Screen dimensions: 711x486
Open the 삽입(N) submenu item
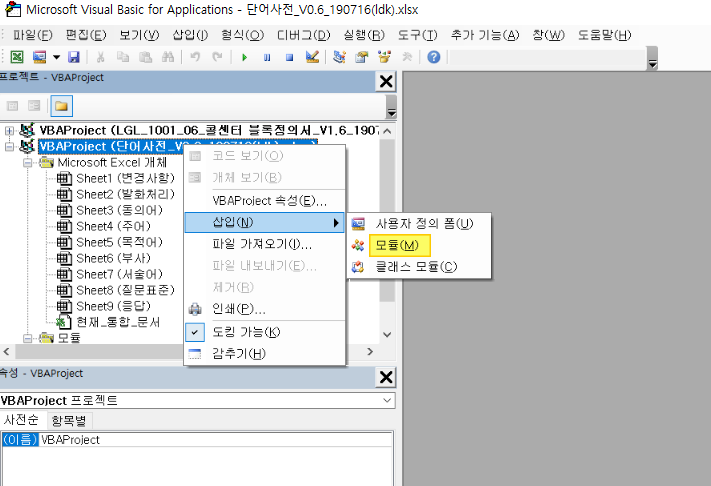pos(265,223)
